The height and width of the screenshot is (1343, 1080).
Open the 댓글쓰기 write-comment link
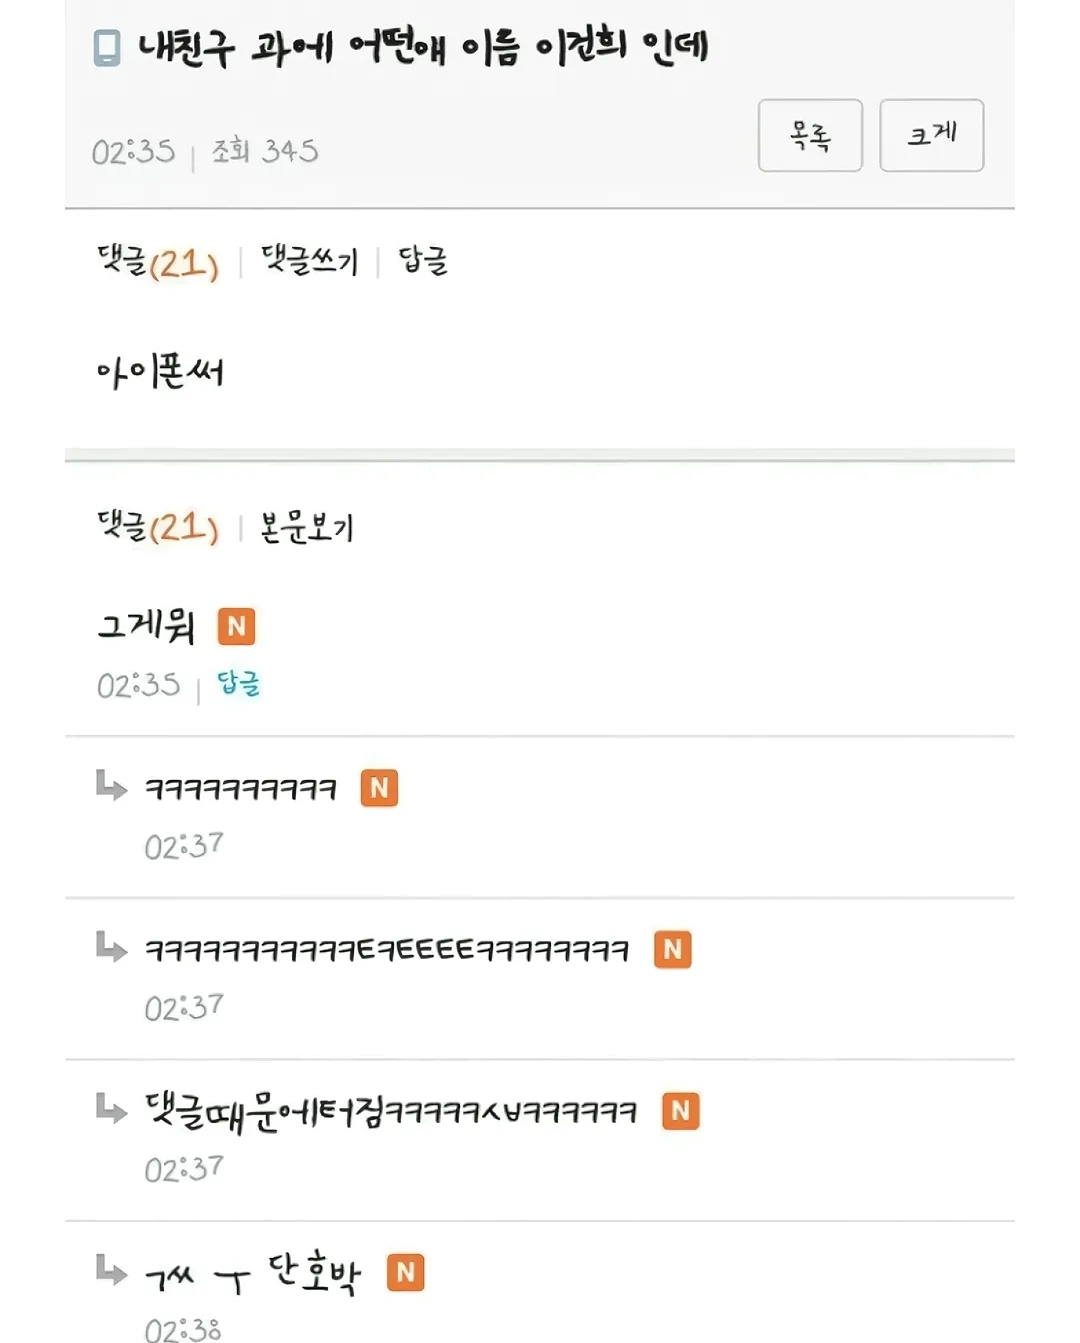pos(309,261)
